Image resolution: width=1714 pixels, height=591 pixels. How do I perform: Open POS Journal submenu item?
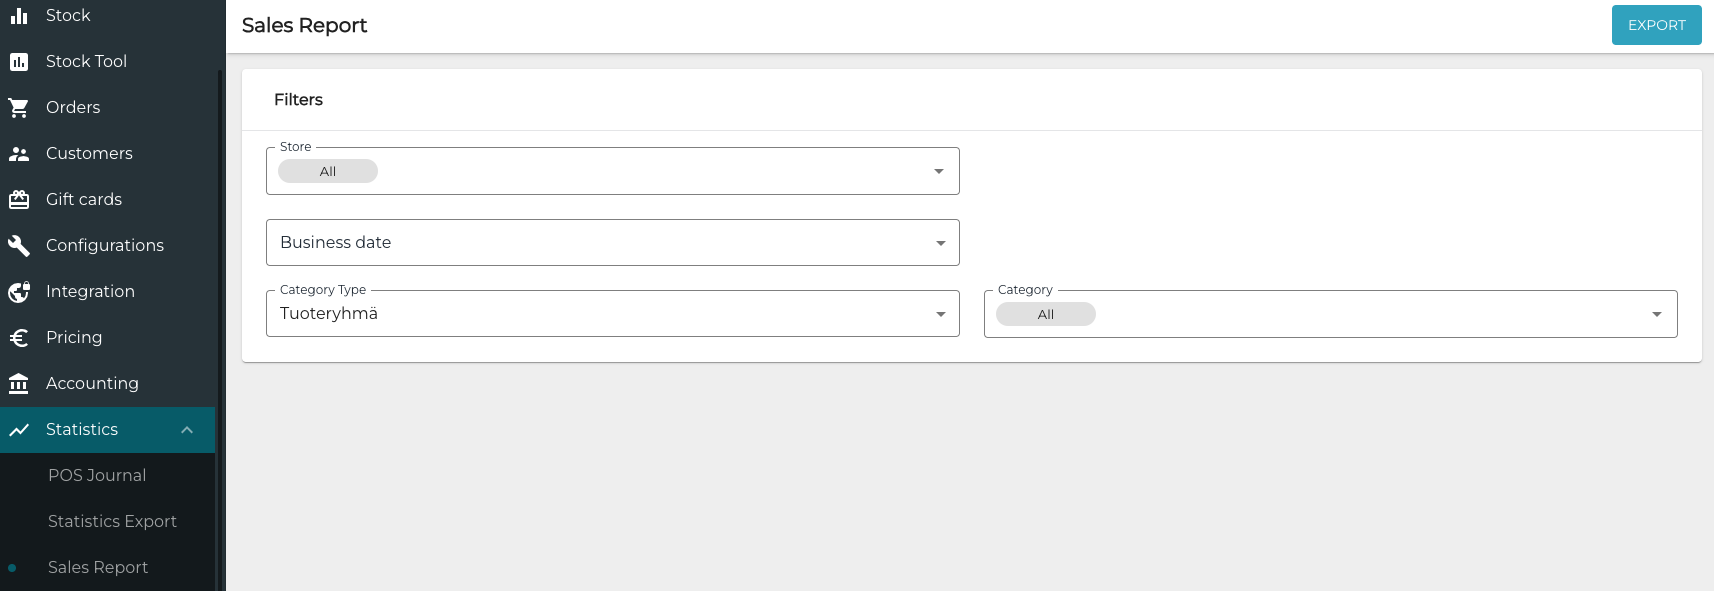pos(97,476)
